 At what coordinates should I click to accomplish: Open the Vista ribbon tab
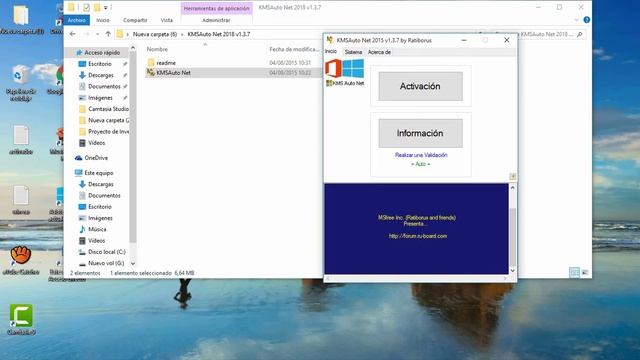coord(167,20)
